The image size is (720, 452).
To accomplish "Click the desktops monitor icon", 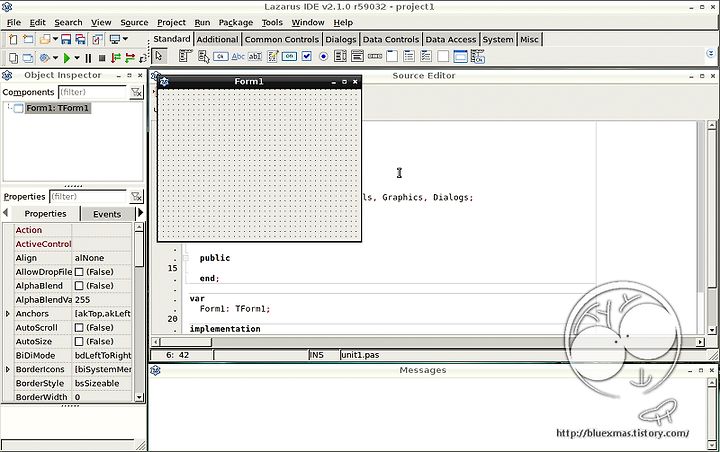I will (x=115, y=40).
